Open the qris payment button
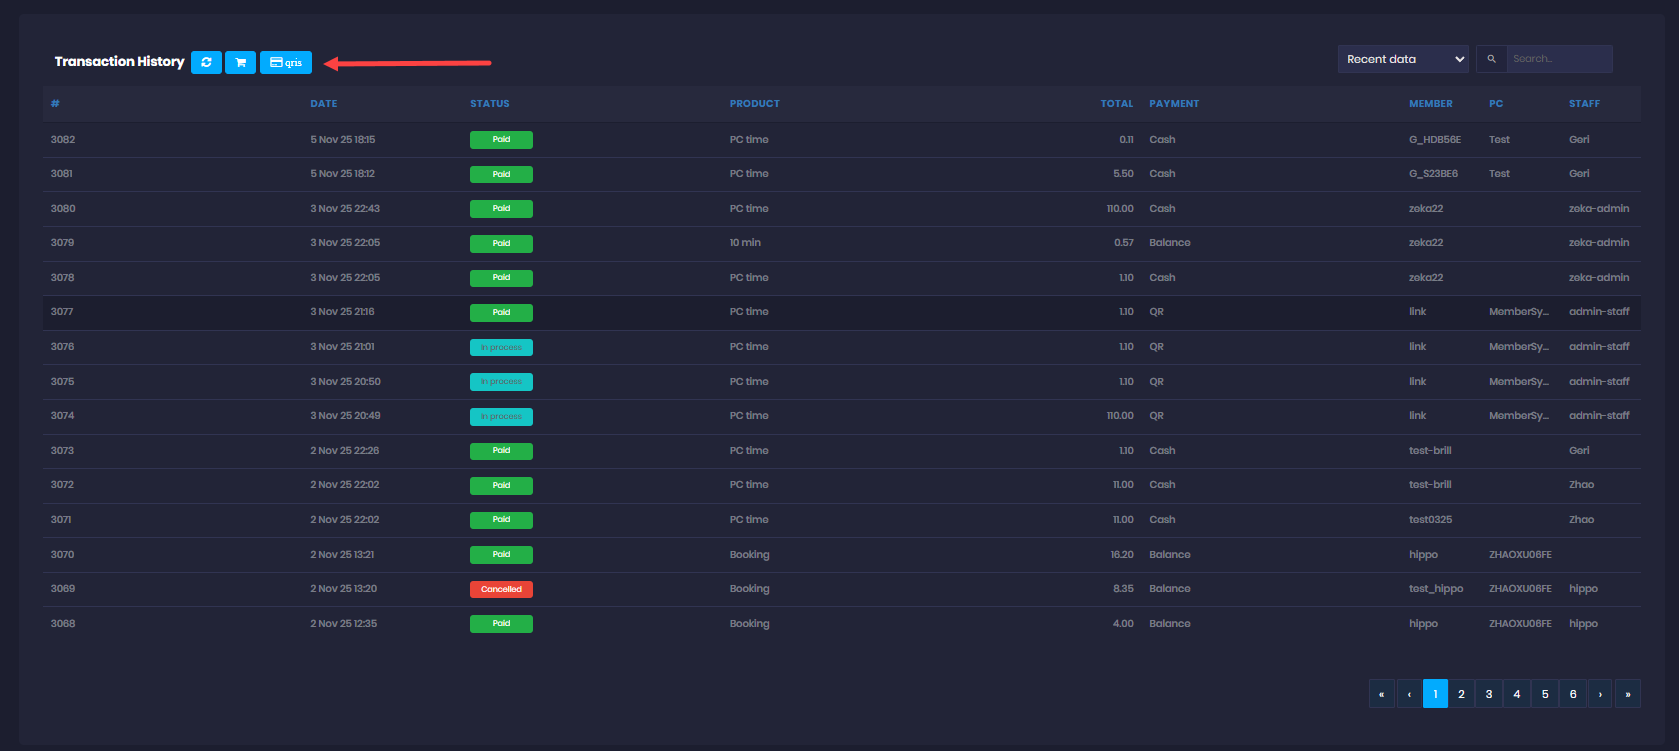This screenshot has height=751, width=1679. point(286,62)
